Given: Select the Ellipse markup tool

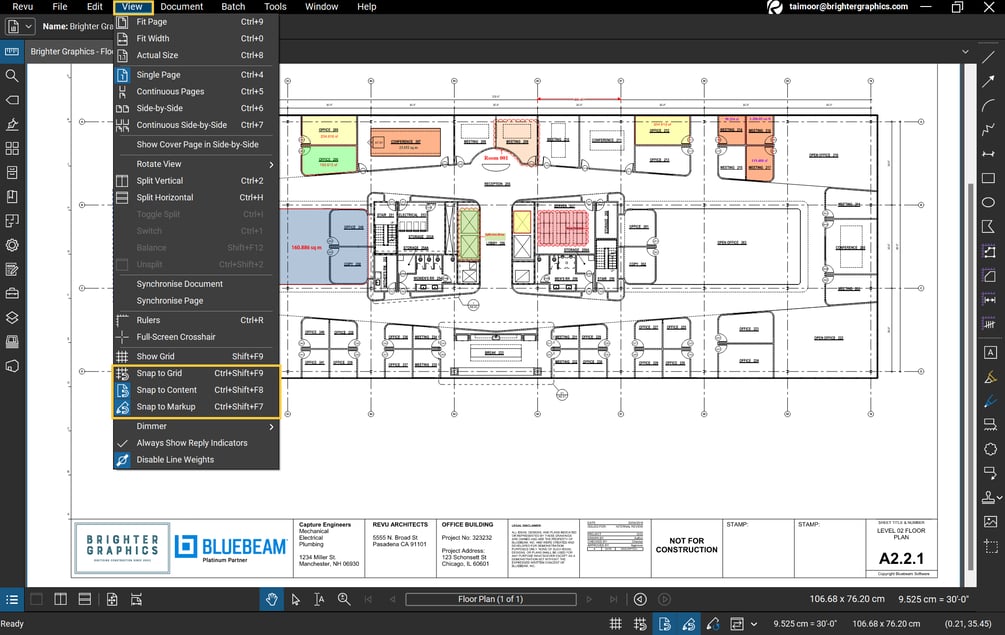Looking at the screenshot, I should pos(990,202).
